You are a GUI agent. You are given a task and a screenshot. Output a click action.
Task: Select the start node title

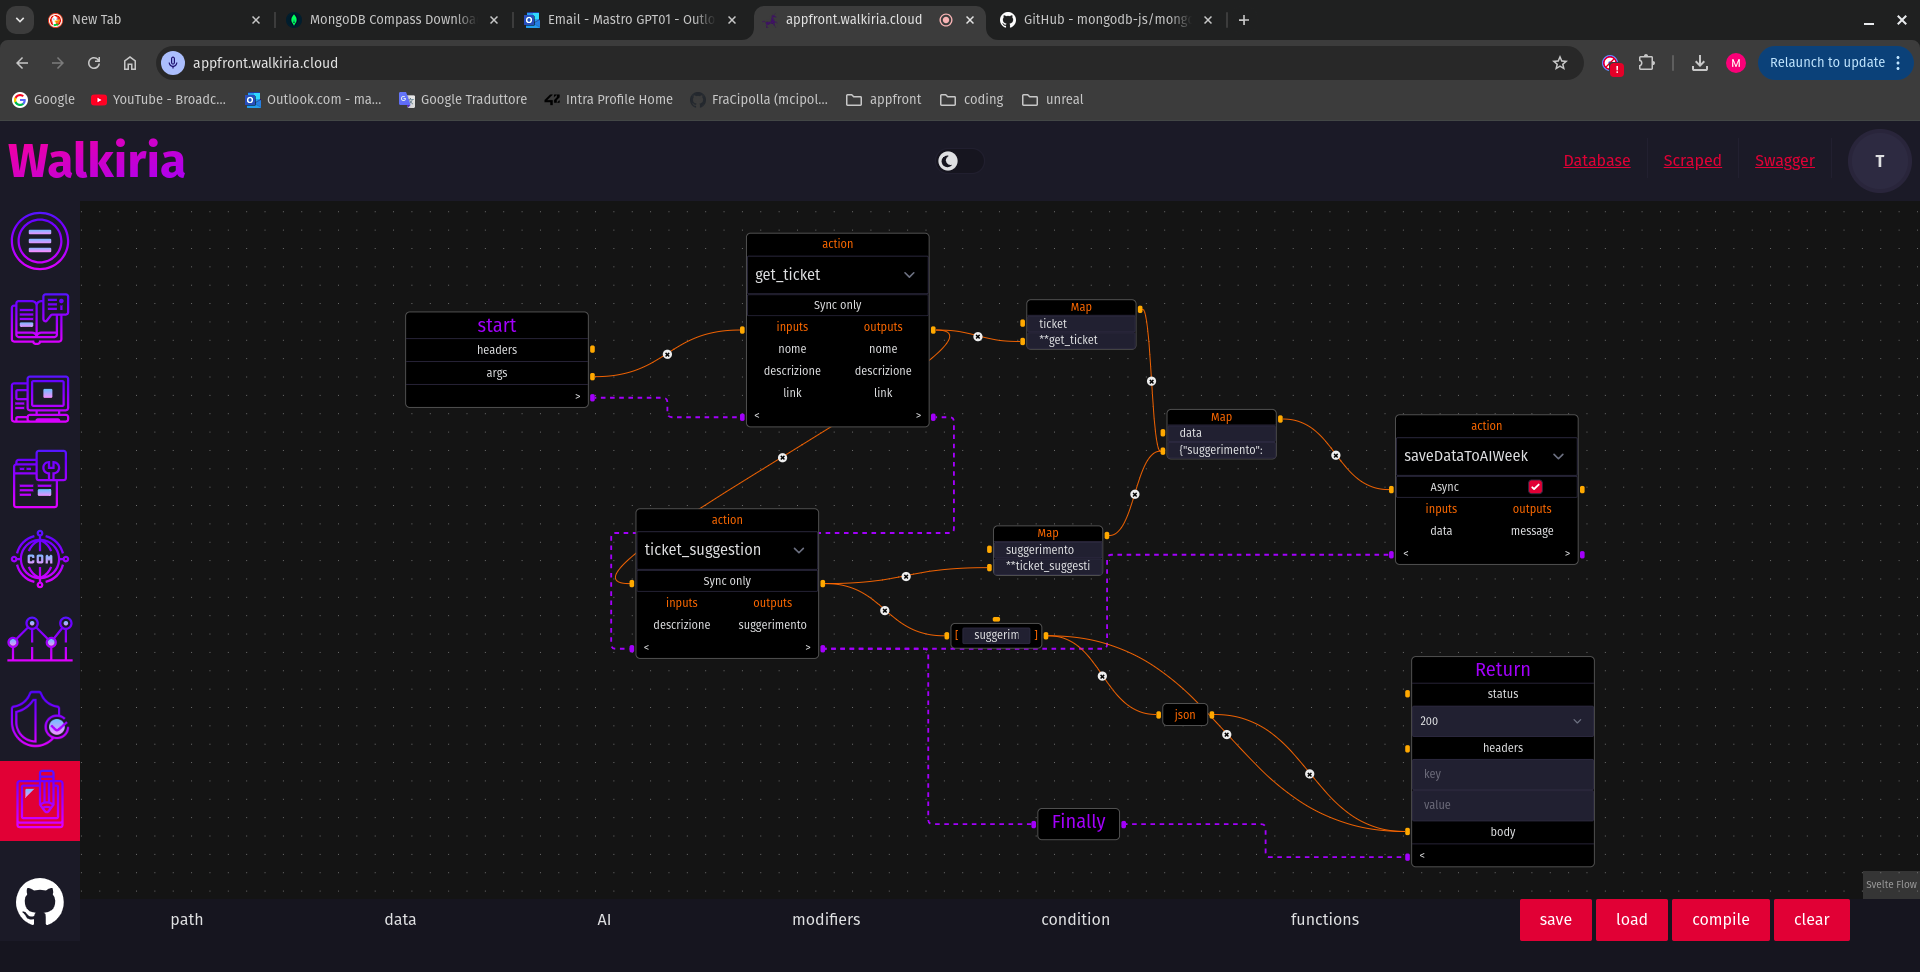click(x=497, y=325)
